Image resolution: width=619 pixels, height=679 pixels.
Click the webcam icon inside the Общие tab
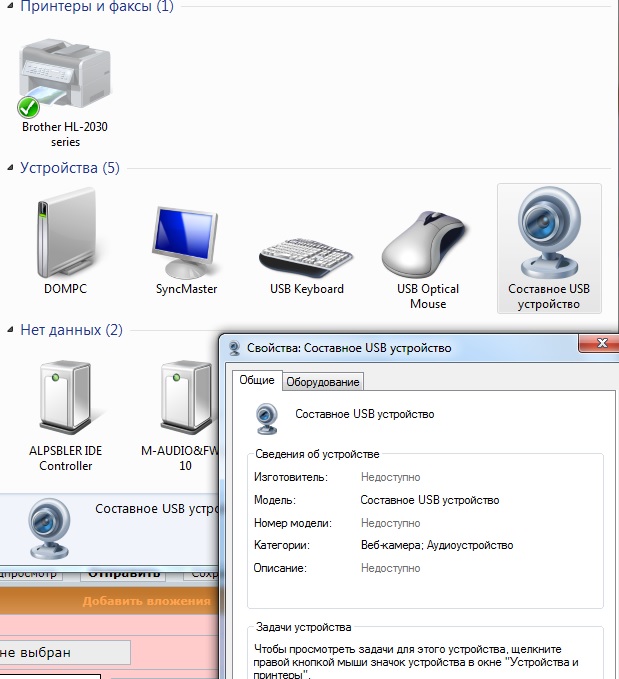266,418
